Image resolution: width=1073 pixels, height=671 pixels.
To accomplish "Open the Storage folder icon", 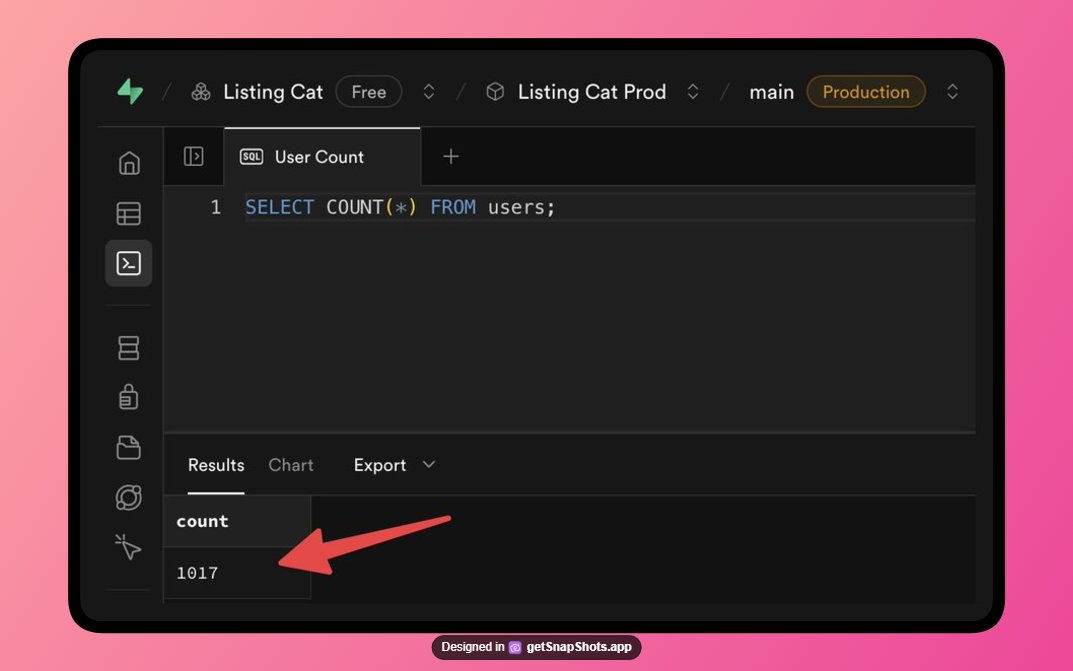I will (x=129, y=447).
